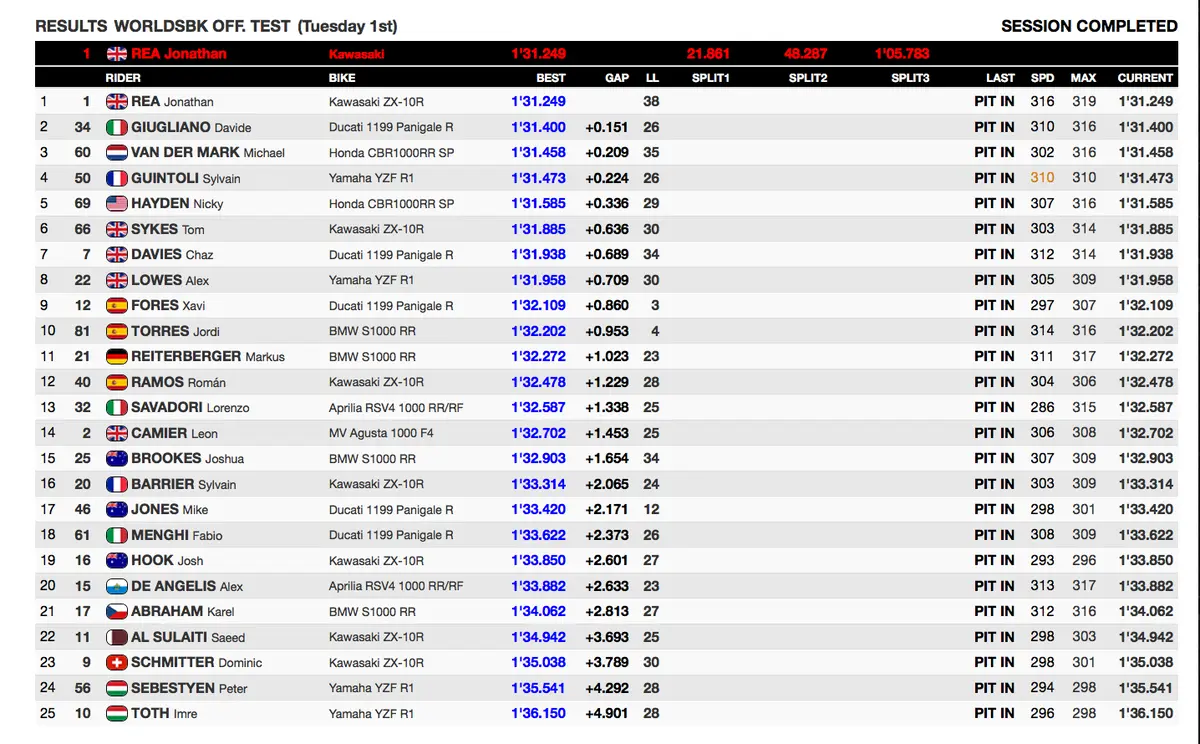Viewport: 1200px width, 744px height.
Task: Click the Australian flag next to HOOK Josh
Action: [117, 560]
